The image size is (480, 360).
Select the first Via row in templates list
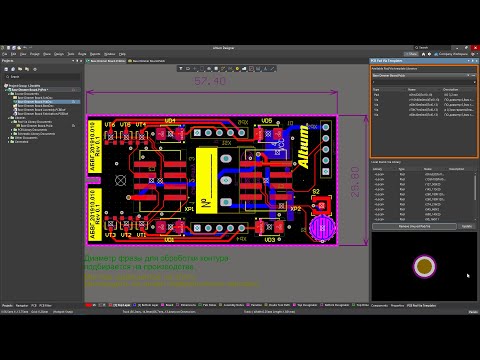(423, 100)
